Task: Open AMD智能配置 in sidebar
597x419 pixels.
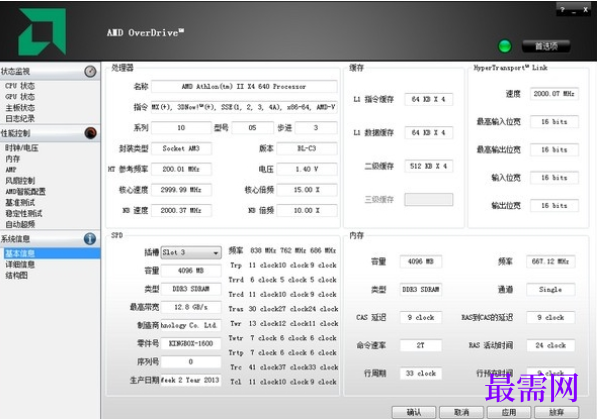Action: (25, 192)
